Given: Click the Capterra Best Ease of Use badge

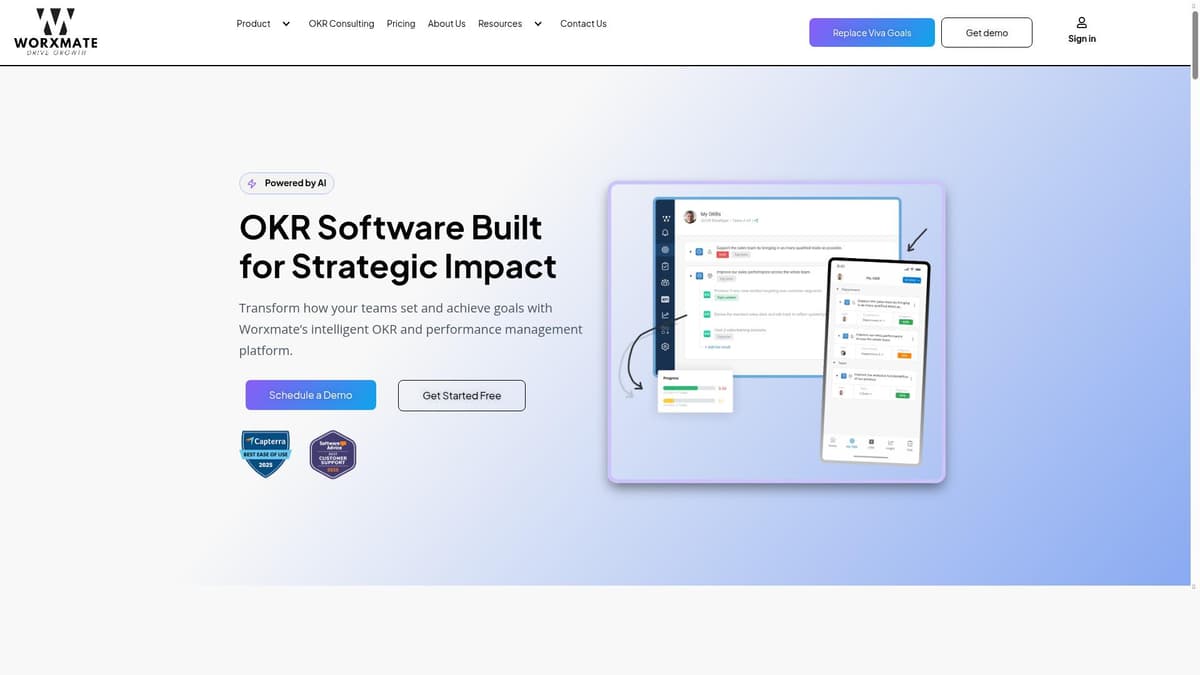Looking at the screenshot, I should (266, 454).
